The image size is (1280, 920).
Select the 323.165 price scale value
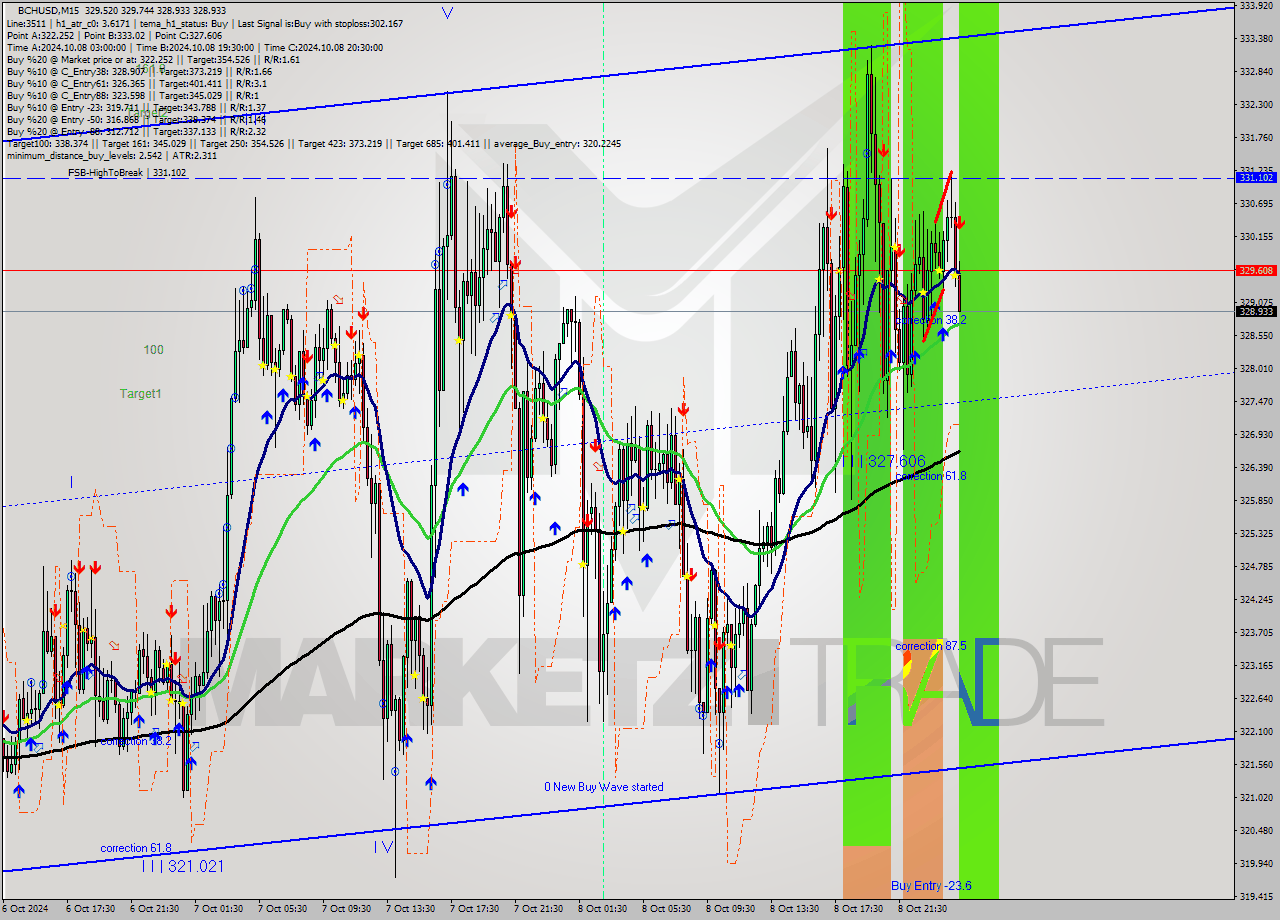pyautogui.click(x=1256, y=665)
